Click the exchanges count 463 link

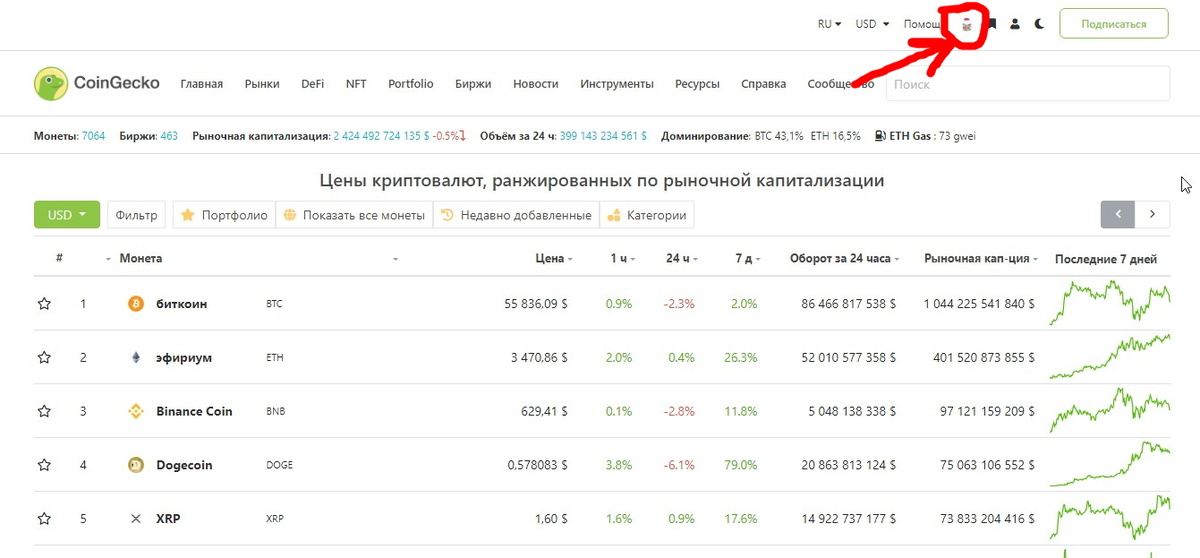[x=169, y=136]
